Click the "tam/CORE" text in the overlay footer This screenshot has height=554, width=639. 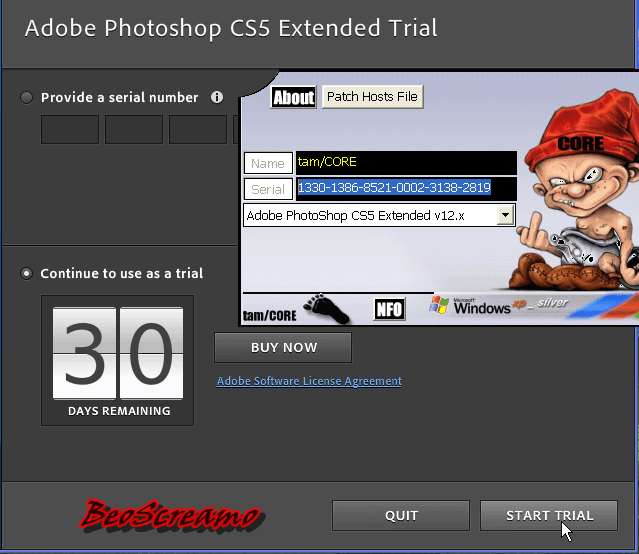click(x=269, y=316)
